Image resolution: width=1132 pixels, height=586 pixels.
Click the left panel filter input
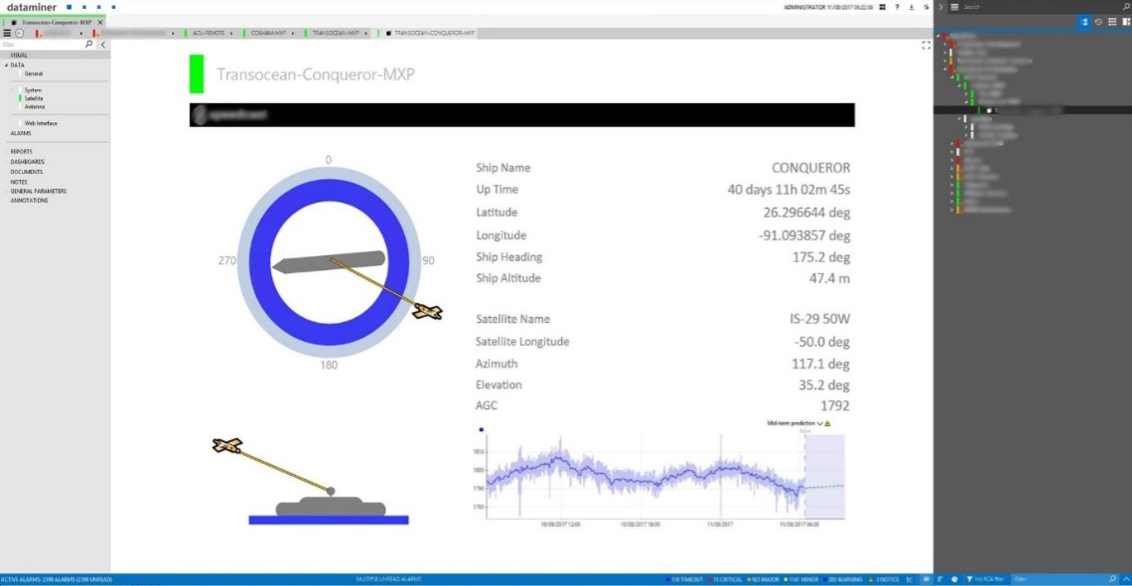point(42,45)
